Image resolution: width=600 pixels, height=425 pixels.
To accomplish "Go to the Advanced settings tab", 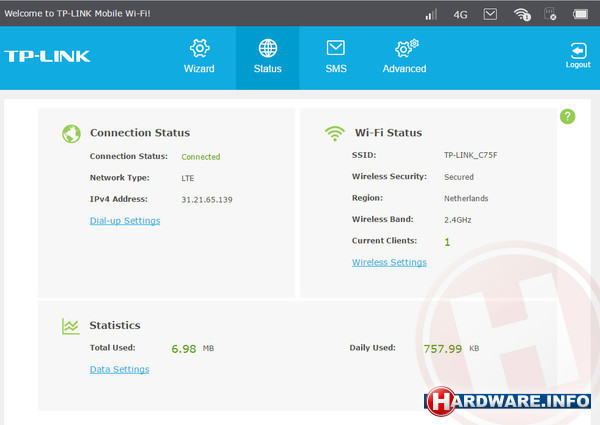I will 405,57.
